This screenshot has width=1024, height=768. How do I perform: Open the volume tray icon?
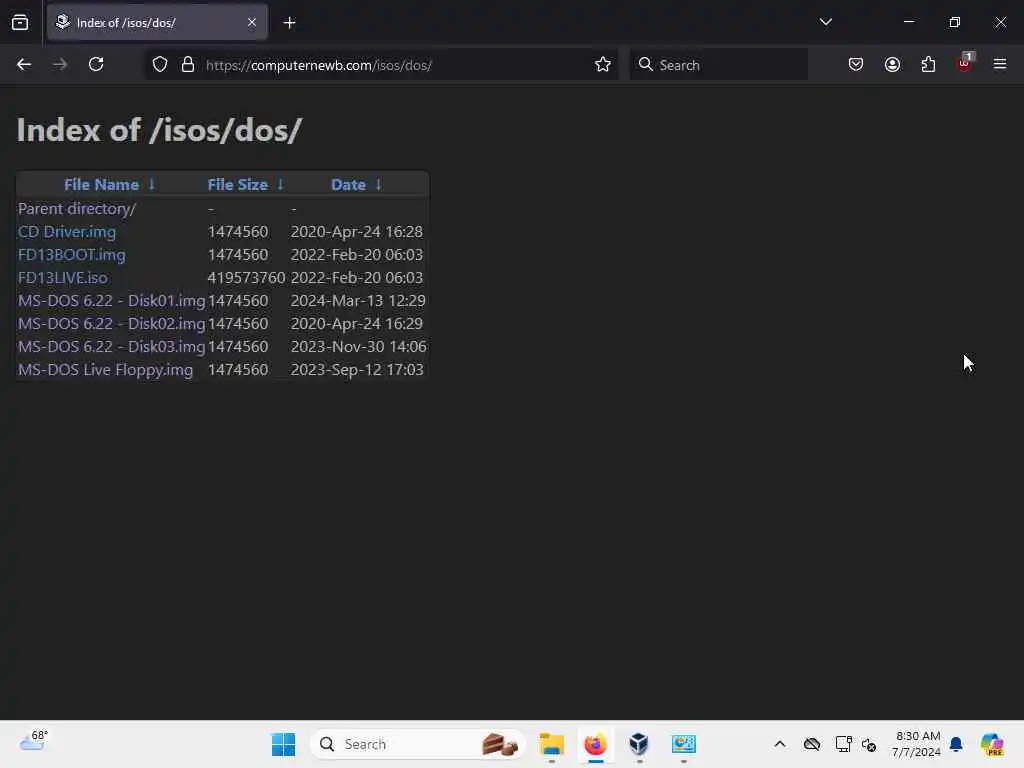coord(869,744)
